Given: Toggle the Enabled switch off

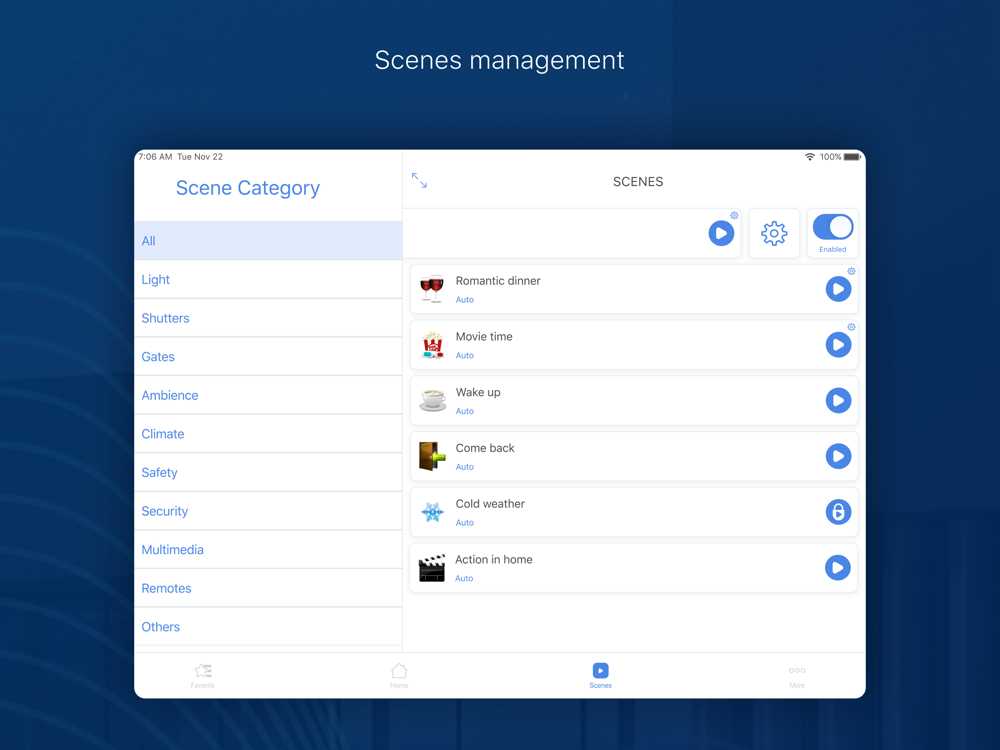Looking at the screenshot, I should (x=833, y=227).
